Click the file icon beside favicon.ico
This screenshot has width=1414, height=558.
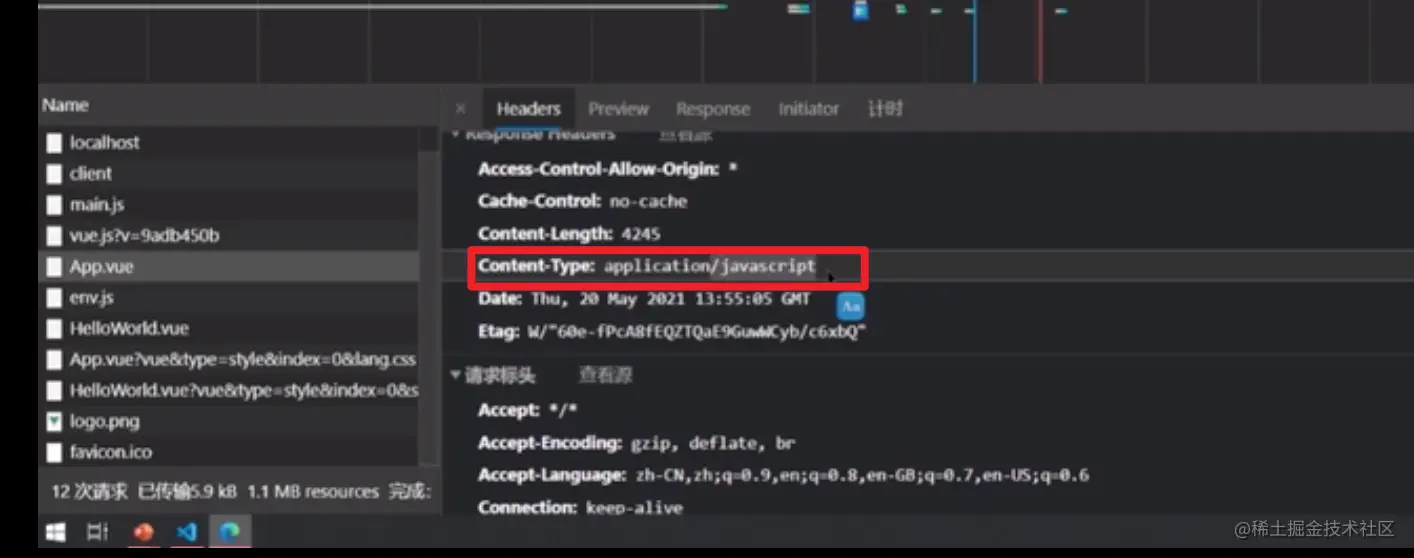[54, 453]
